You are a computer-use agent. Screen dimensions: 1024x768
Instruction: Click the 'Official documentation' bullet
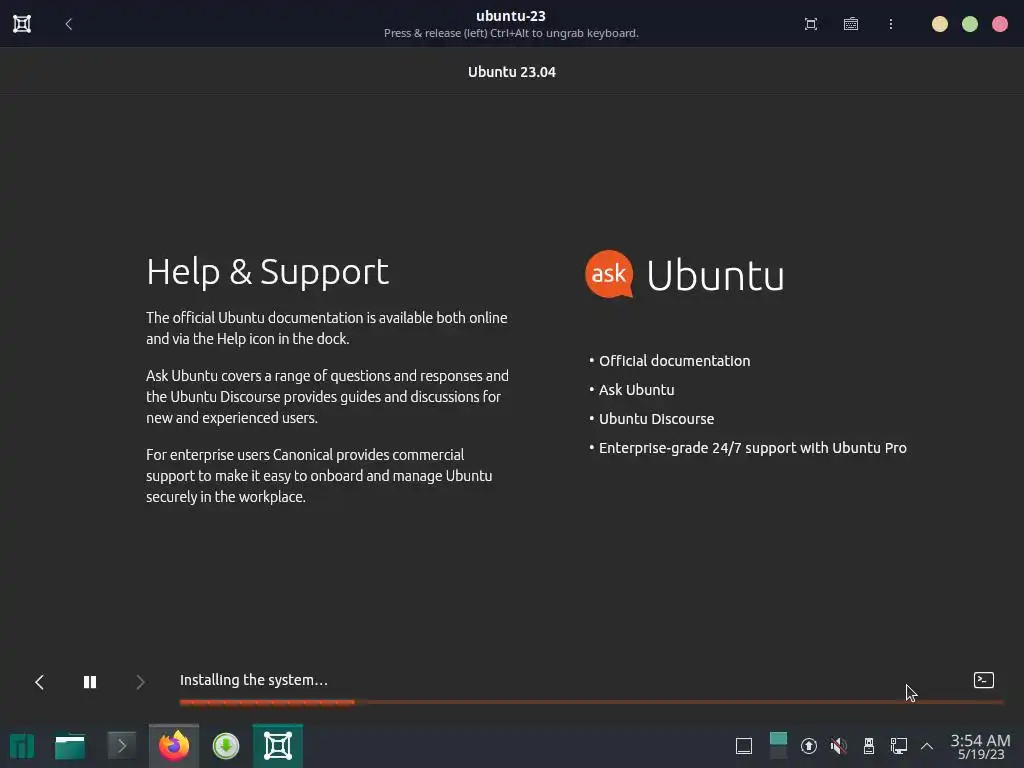click(674, 360)
